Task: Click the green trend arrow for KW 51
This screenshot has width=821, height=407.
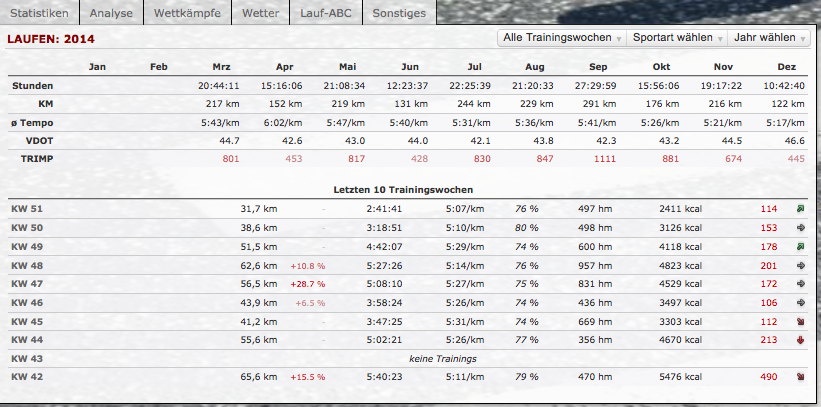Action: 801,209
